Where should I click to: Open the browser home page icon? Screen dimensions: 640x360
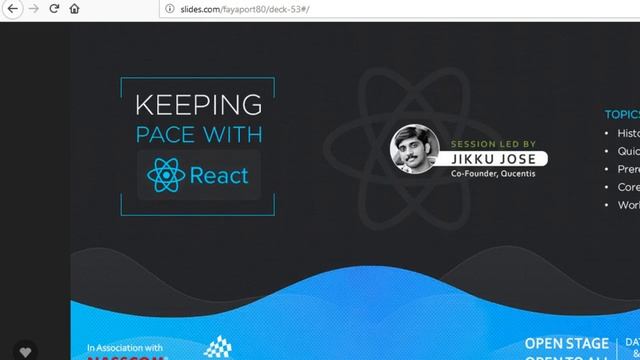74,9
